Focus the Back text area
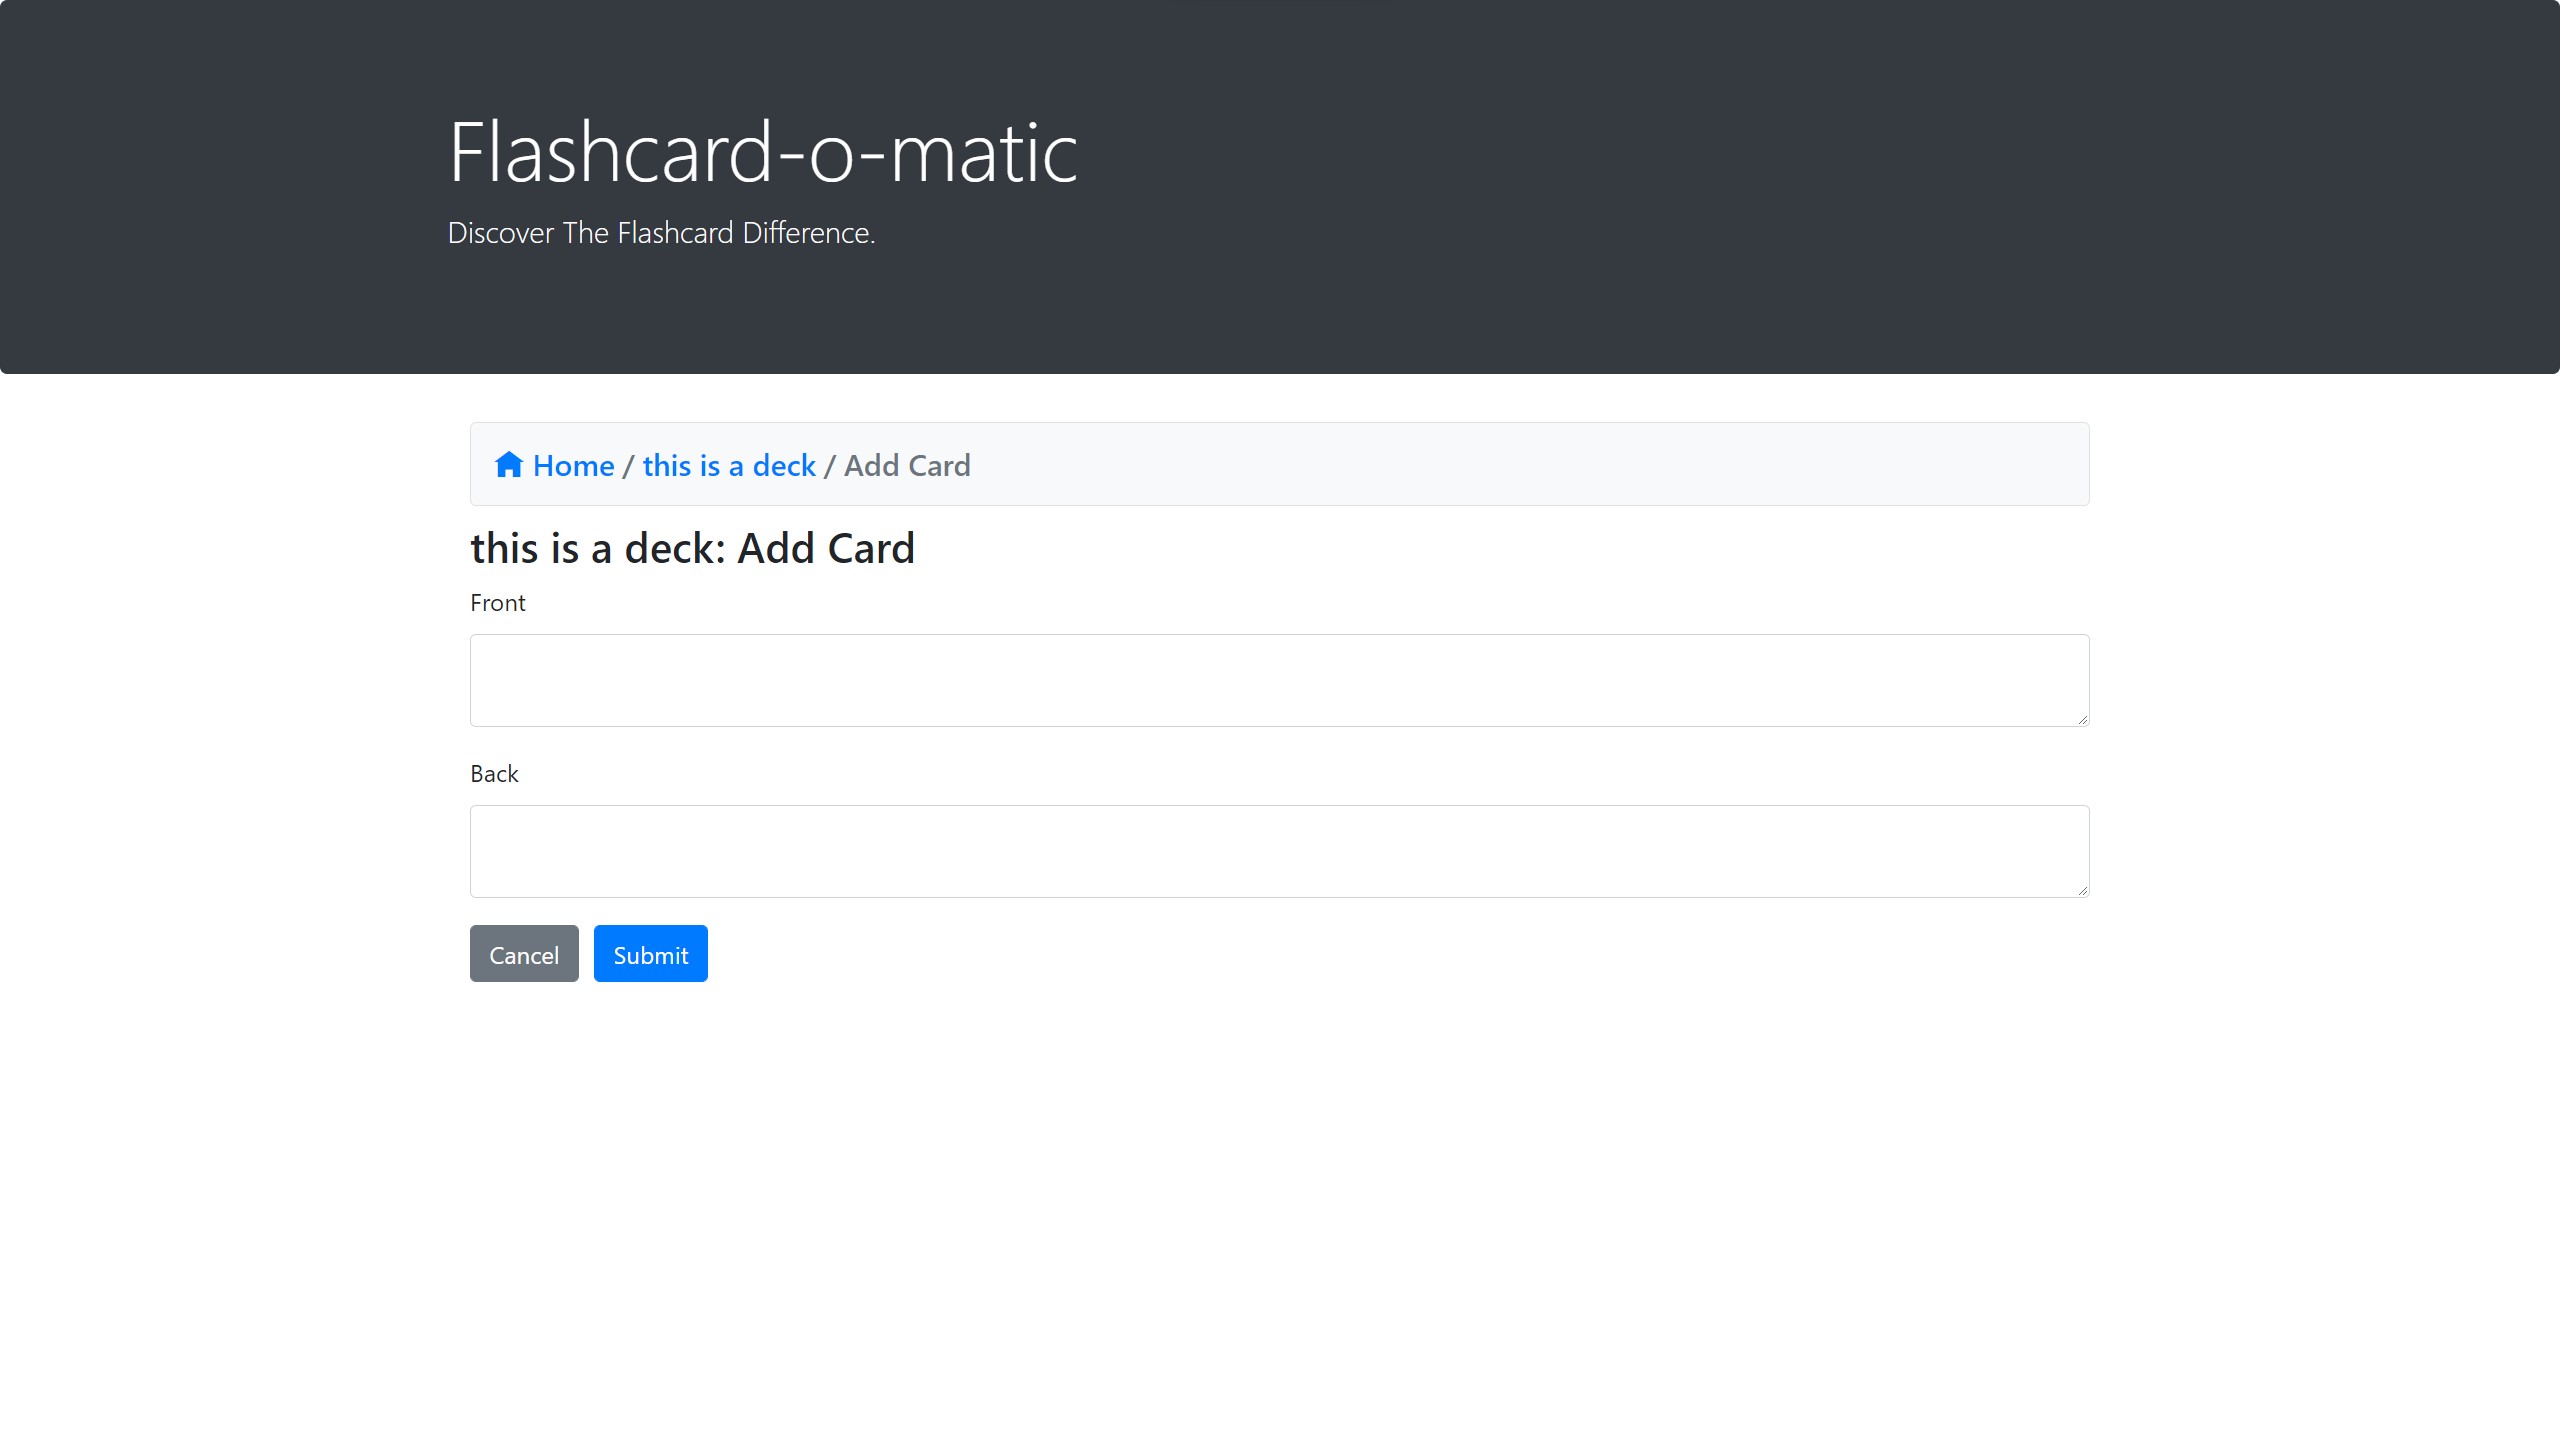 (x=1279, y=851)
